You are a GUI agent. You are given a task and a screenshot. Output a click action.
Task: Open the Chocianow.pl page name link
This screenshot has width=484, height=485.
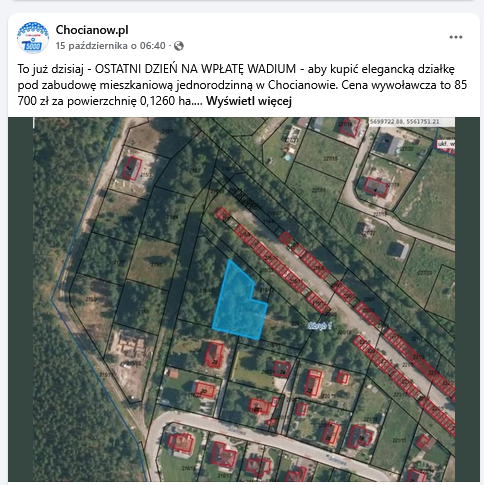tap(92, 30)
